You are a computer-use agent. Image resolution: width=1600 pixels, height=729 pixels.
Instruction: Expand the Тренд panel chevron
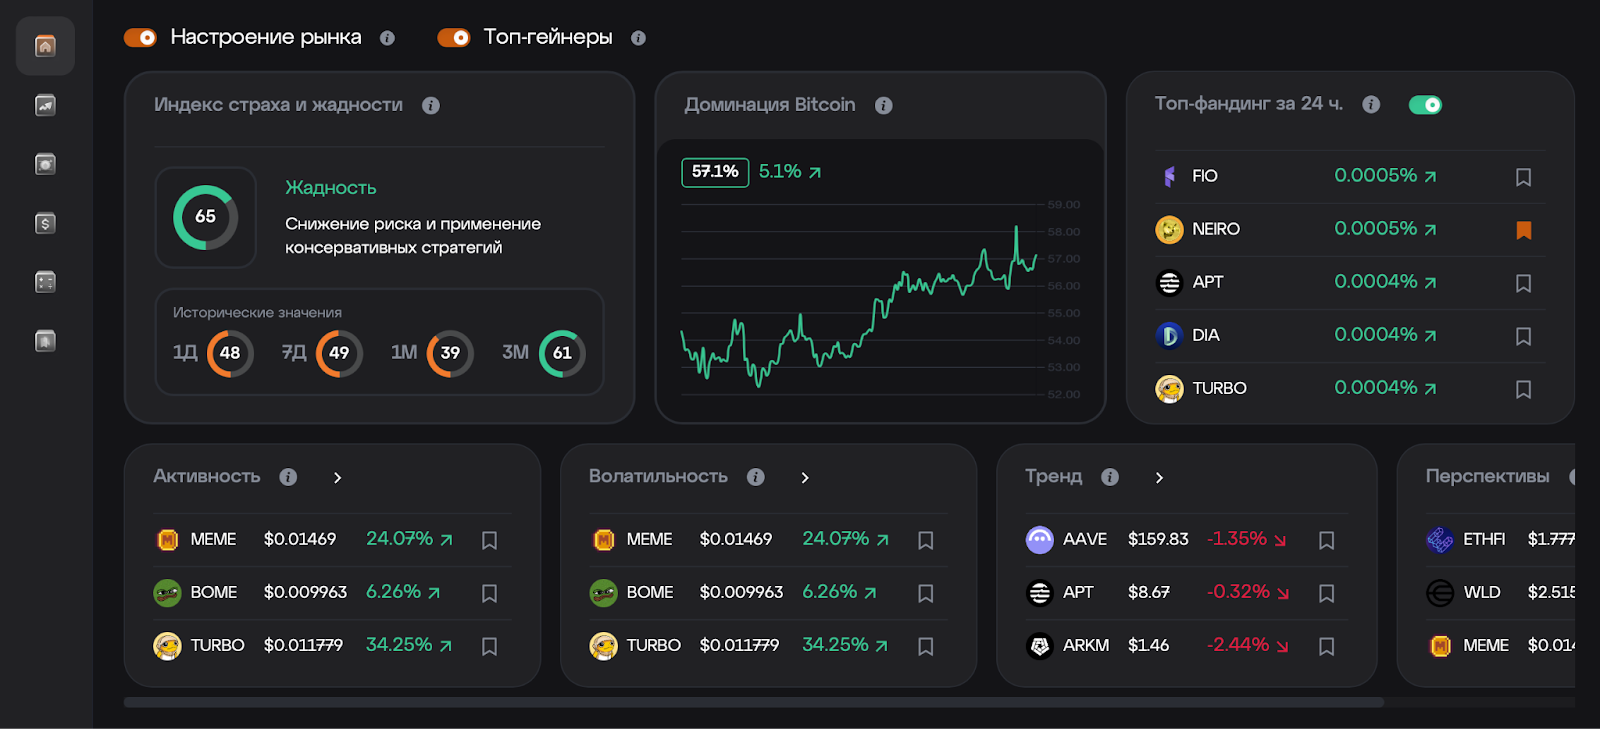pyautogui.click(x=1159, y=478)
